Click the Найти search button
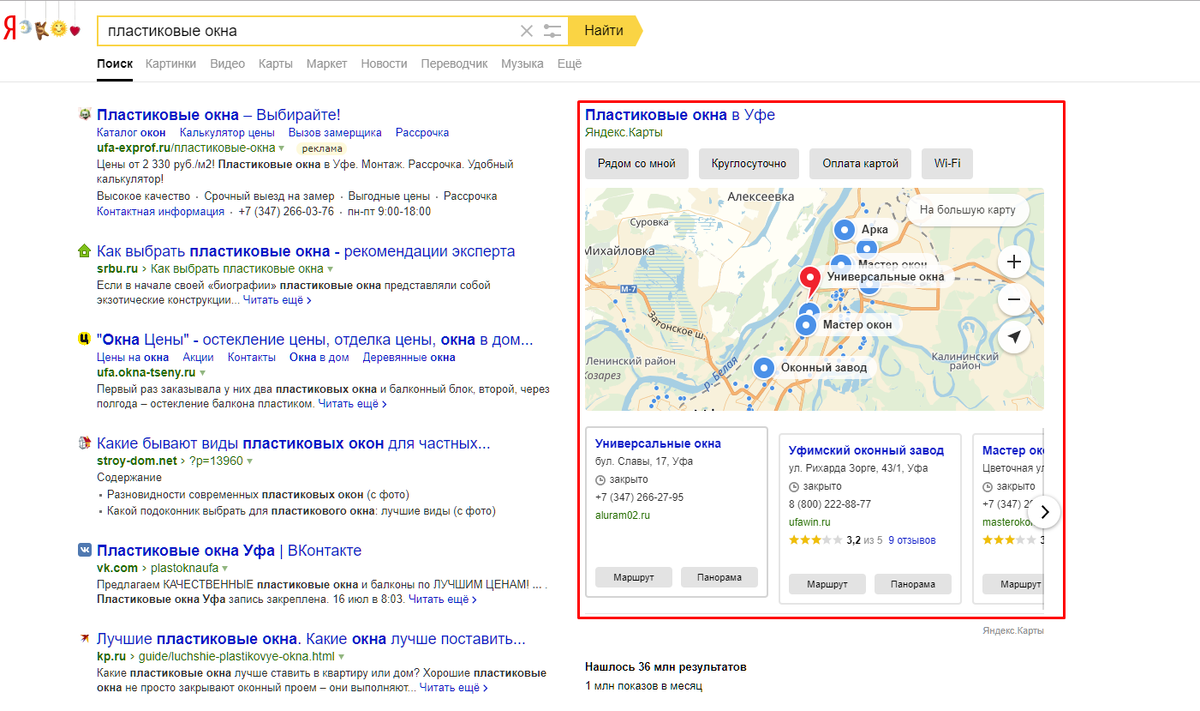 pyautogui.click(x=604, y=31)
